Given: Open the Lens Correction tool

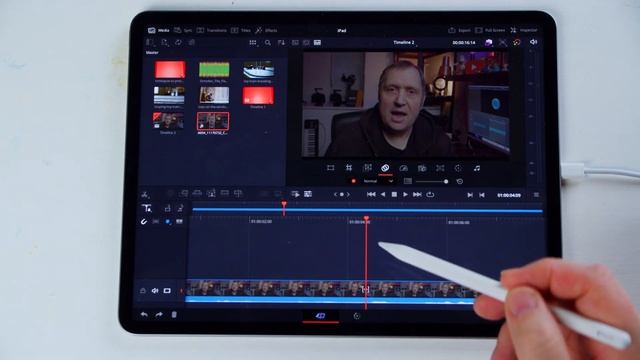Looking at the screenshot, I should coord(440,168).
